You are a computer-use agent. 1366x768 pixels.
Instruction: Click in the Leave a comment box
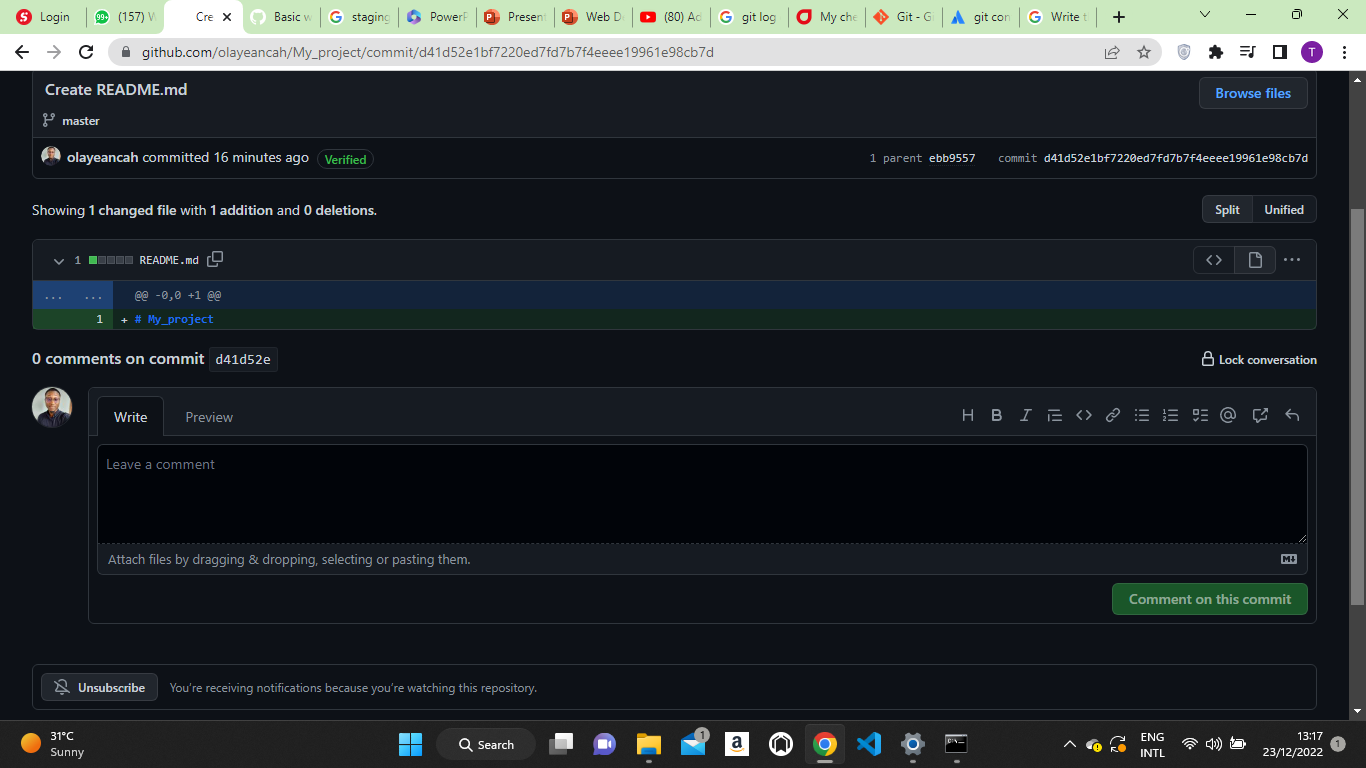tap(702, 494)
